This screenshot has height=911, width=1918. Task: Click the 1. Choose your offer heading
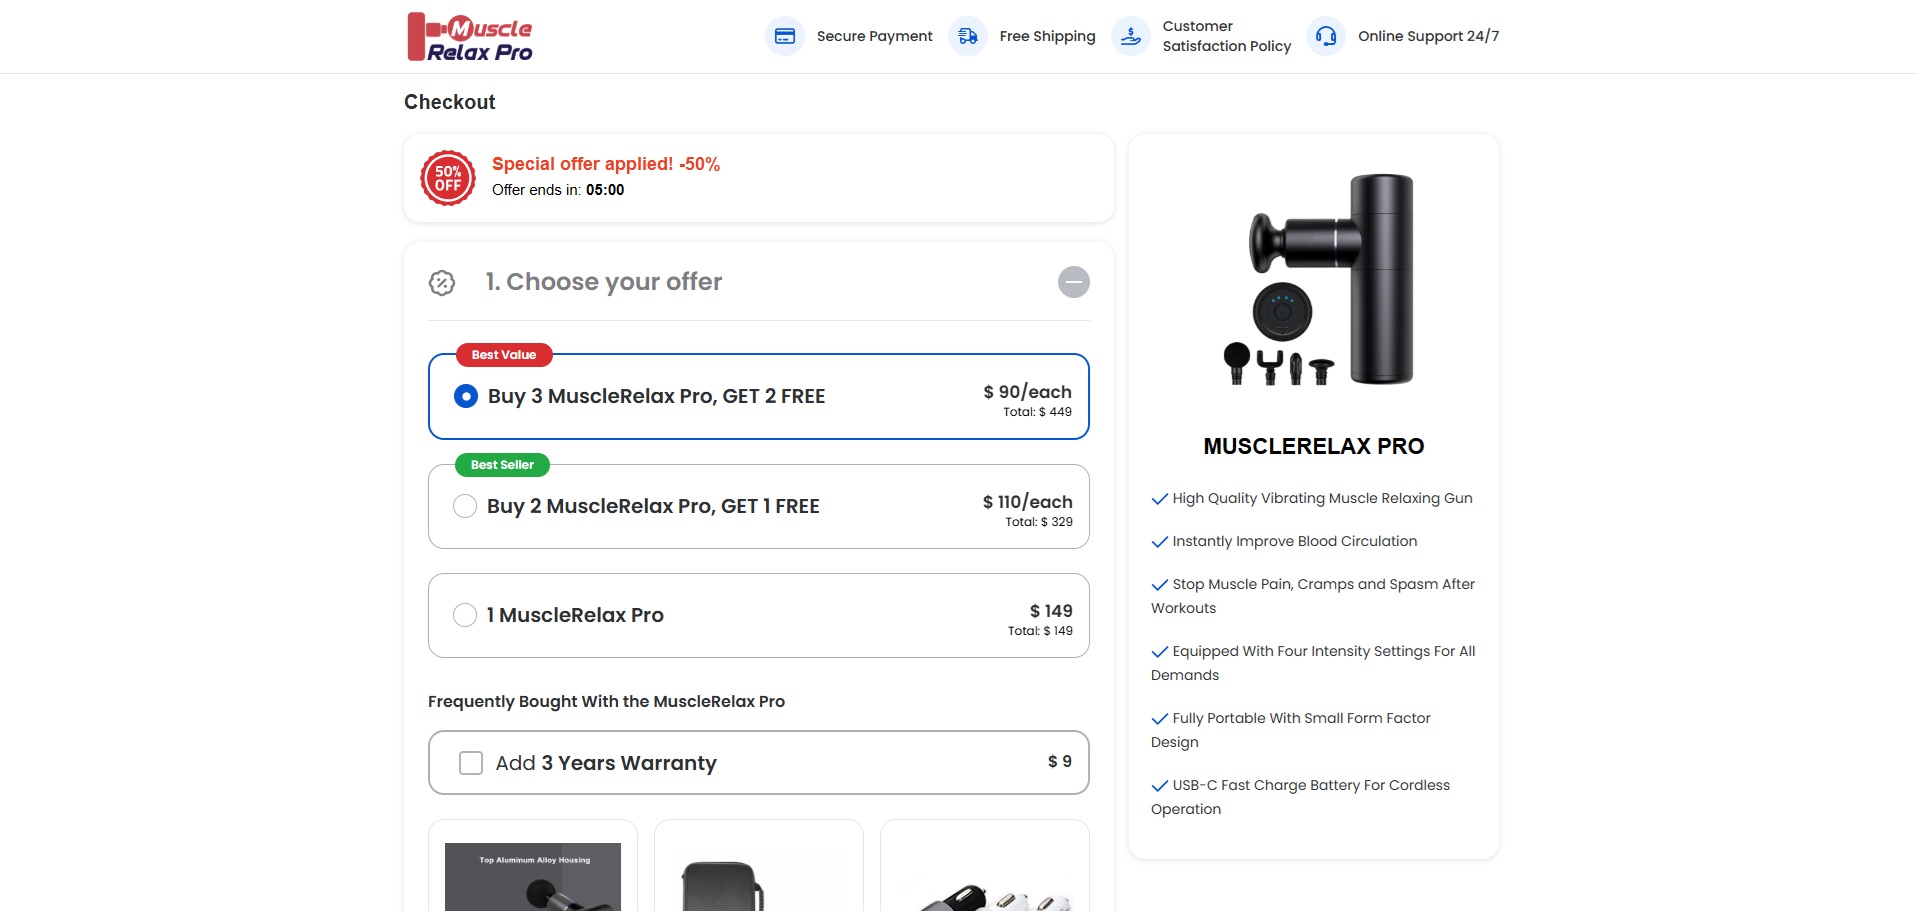603,282
